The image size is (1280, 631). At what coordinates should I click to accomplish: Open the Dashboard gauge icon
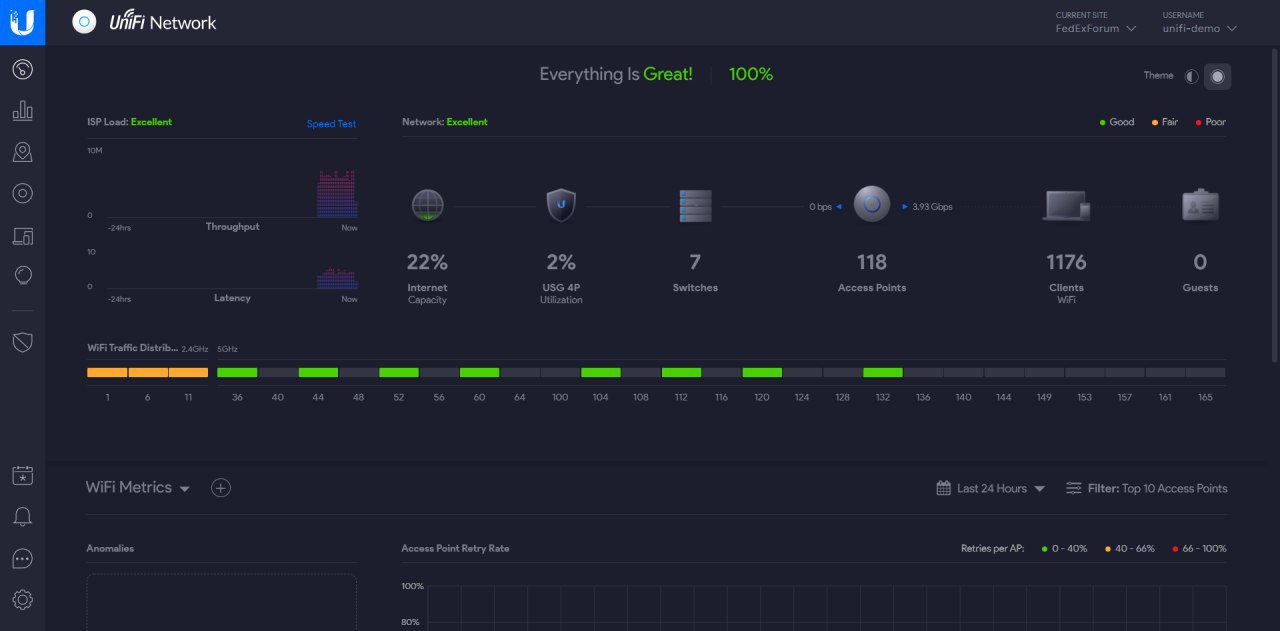point(22,69)
